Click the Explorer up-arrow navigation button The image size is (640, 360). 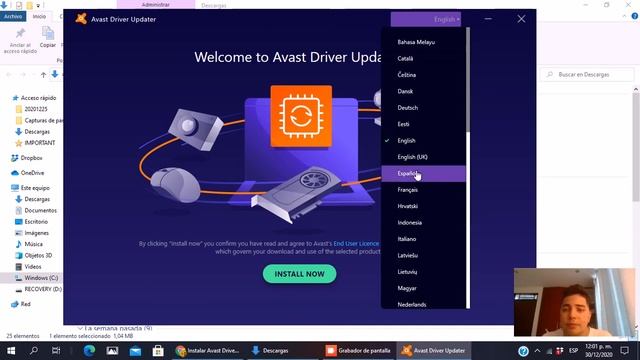point(43,75)
